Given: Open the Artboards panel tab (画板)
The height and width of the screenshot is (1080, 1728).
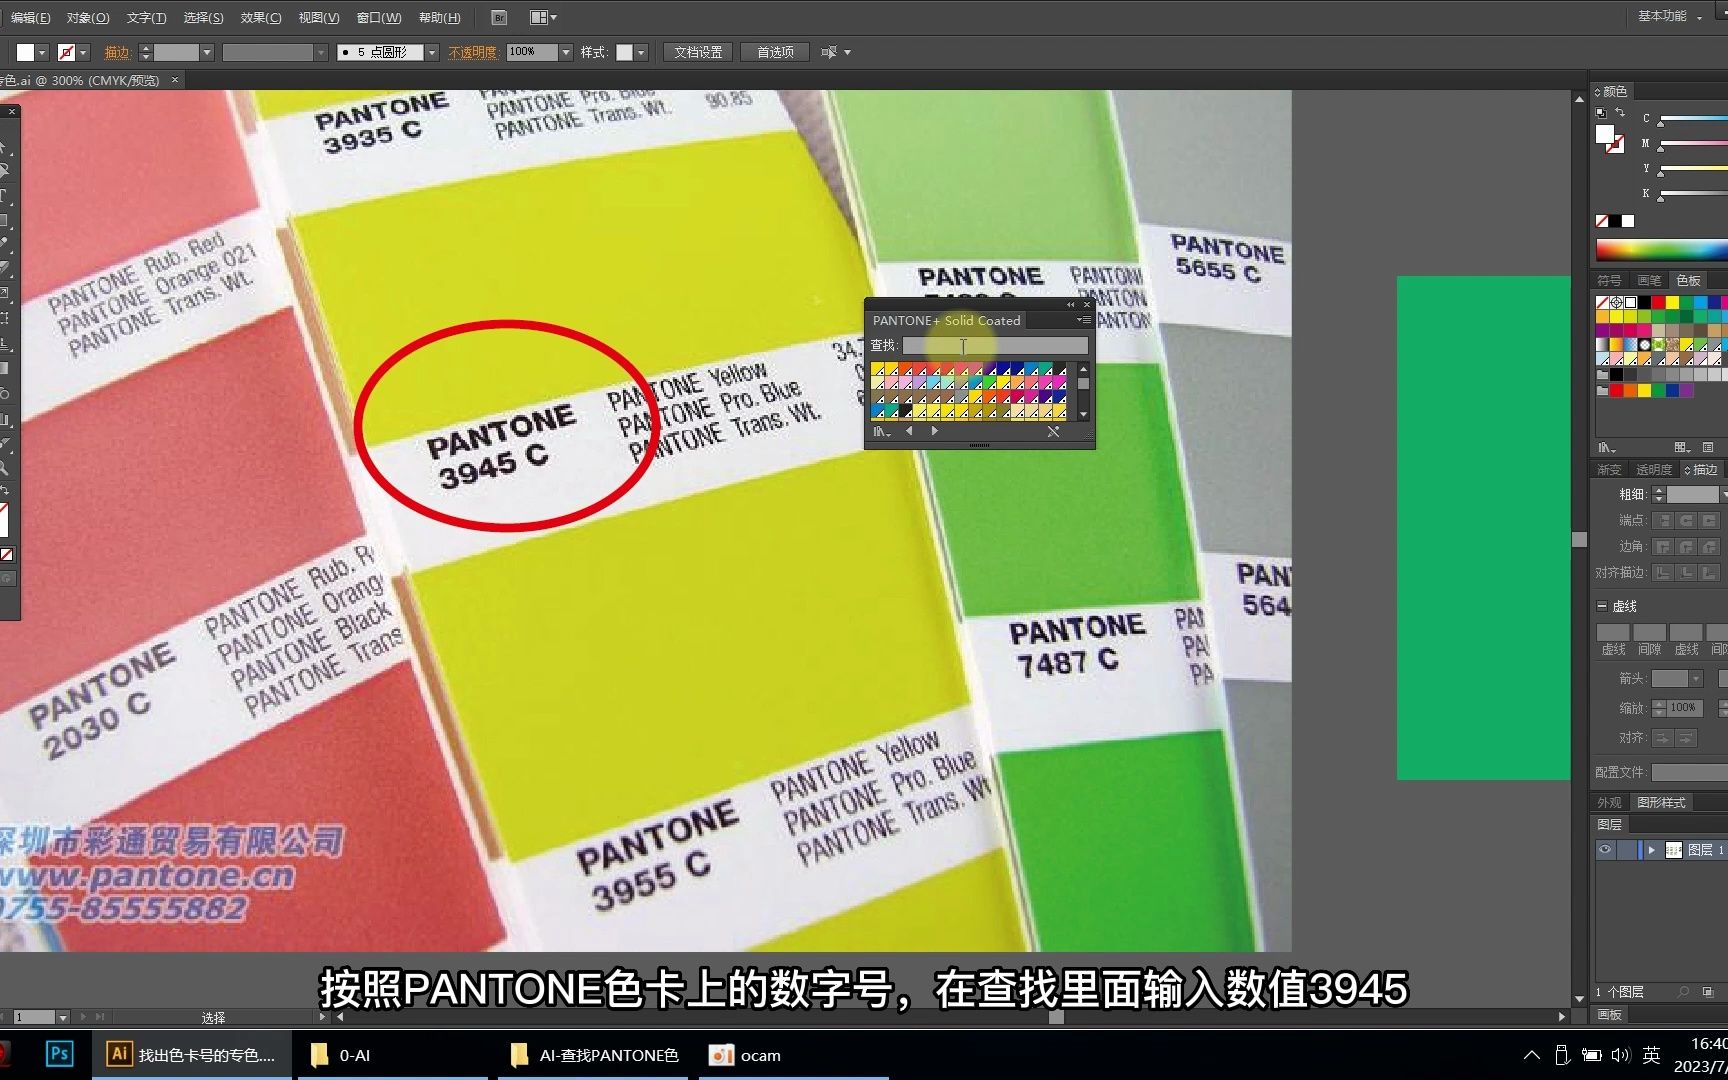Looking at the screenshot, I should (x=1610, y=1015).
